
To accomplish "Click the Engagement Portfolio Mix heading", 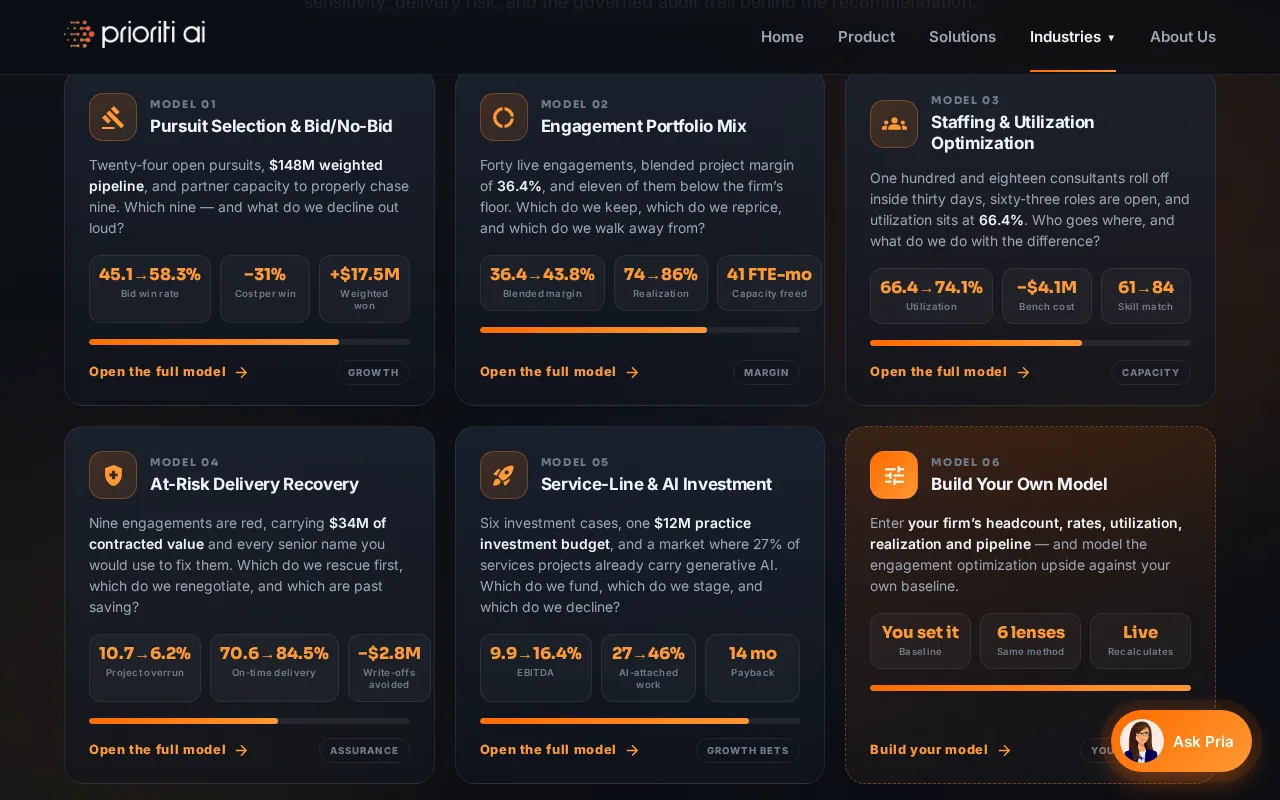I will (644, 126).
